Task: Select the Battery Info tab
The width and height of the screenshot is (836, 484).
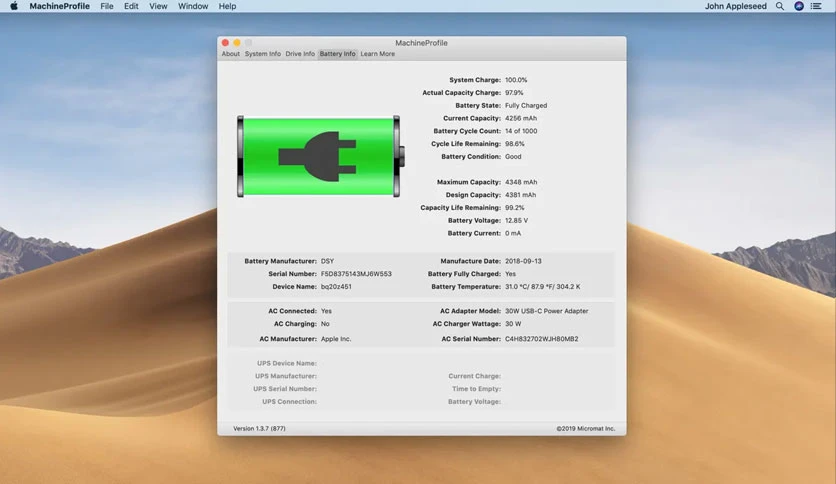Action: (x=337, y=54)
